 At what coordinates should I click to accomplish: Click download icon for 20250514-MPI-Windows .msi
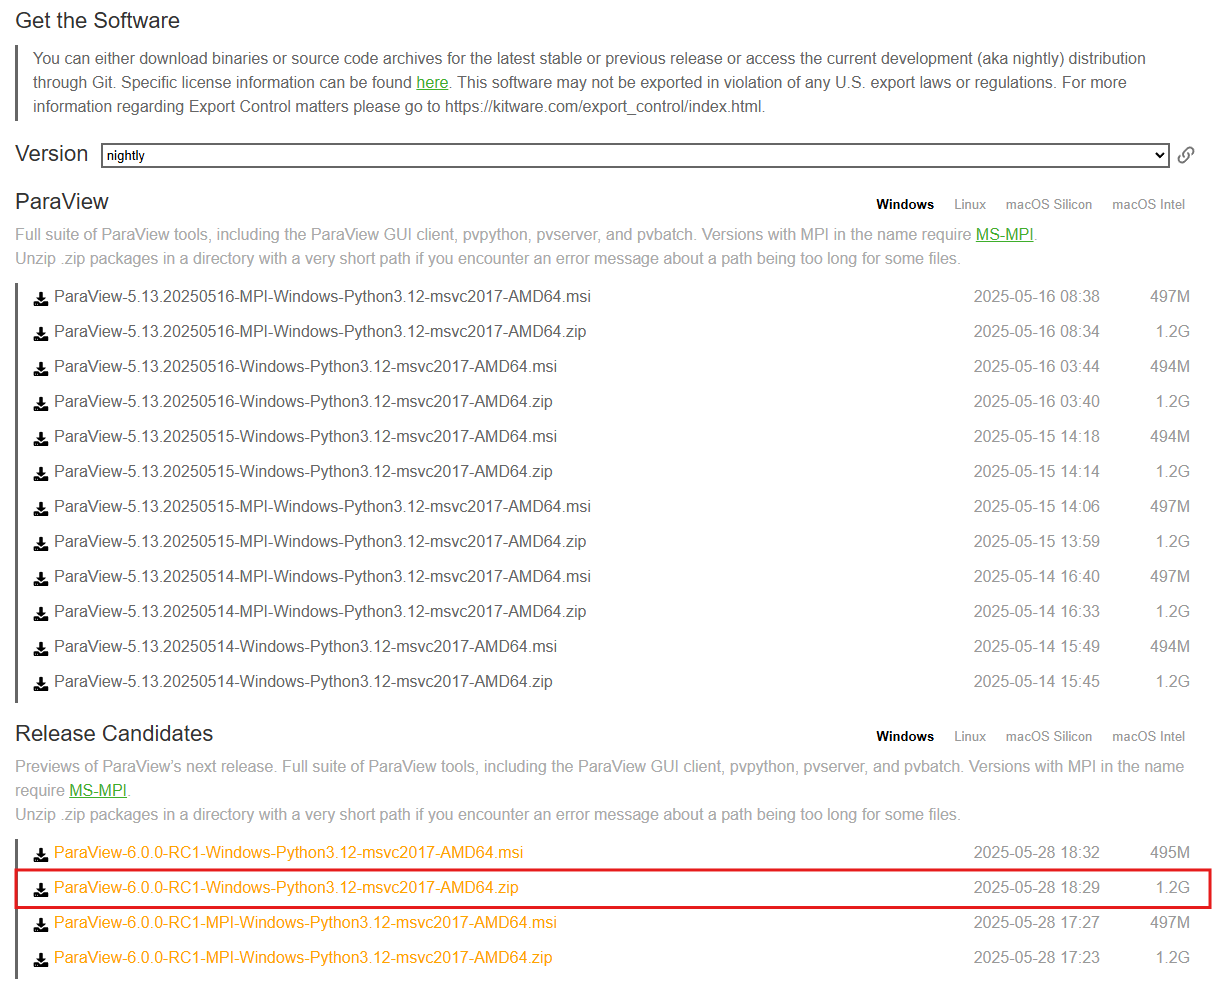41,579
